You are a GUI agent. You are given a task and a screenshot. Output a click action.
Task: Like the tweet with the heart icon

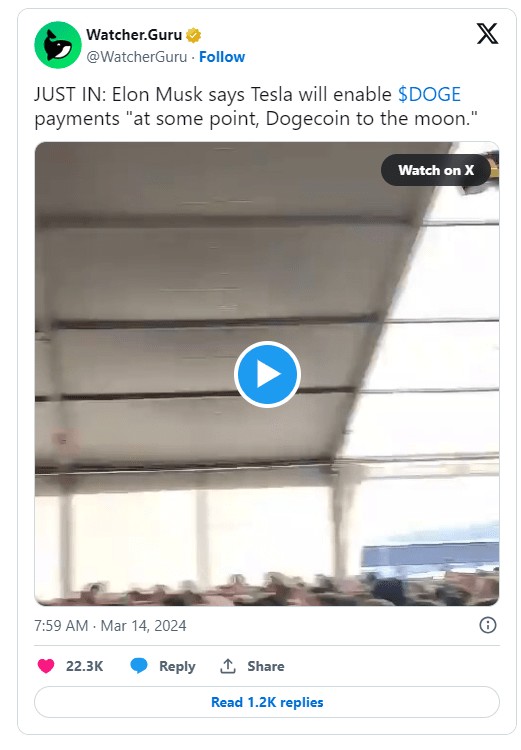46,666
